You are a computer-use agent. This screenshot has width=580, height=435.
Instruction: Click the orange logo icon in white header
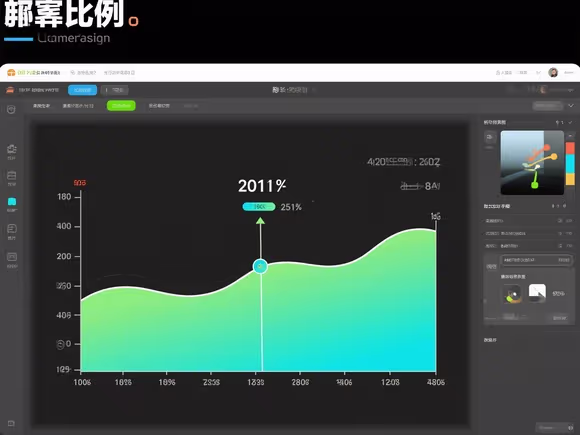pyautogui.click(x=11, y=72)
